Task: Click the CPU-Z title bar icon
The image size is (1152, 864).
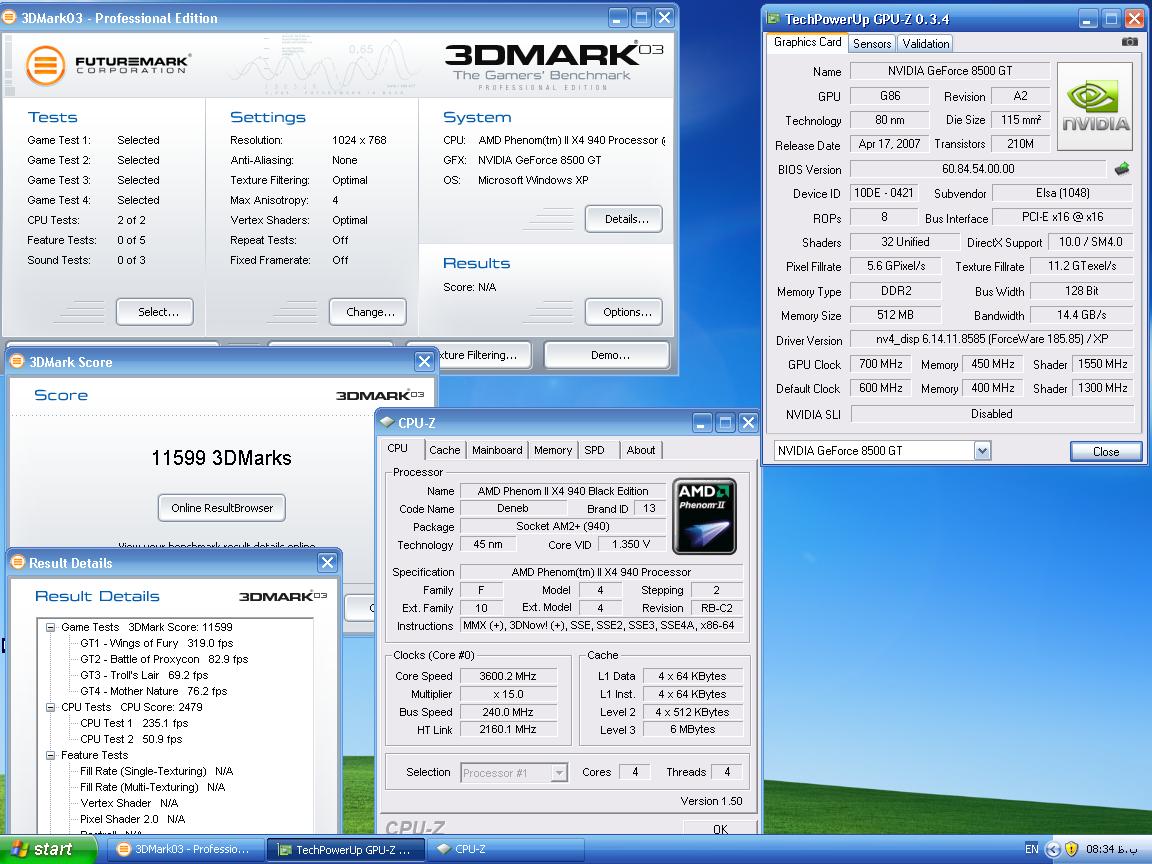Action: pyautogui.click(x=387, y=422)
